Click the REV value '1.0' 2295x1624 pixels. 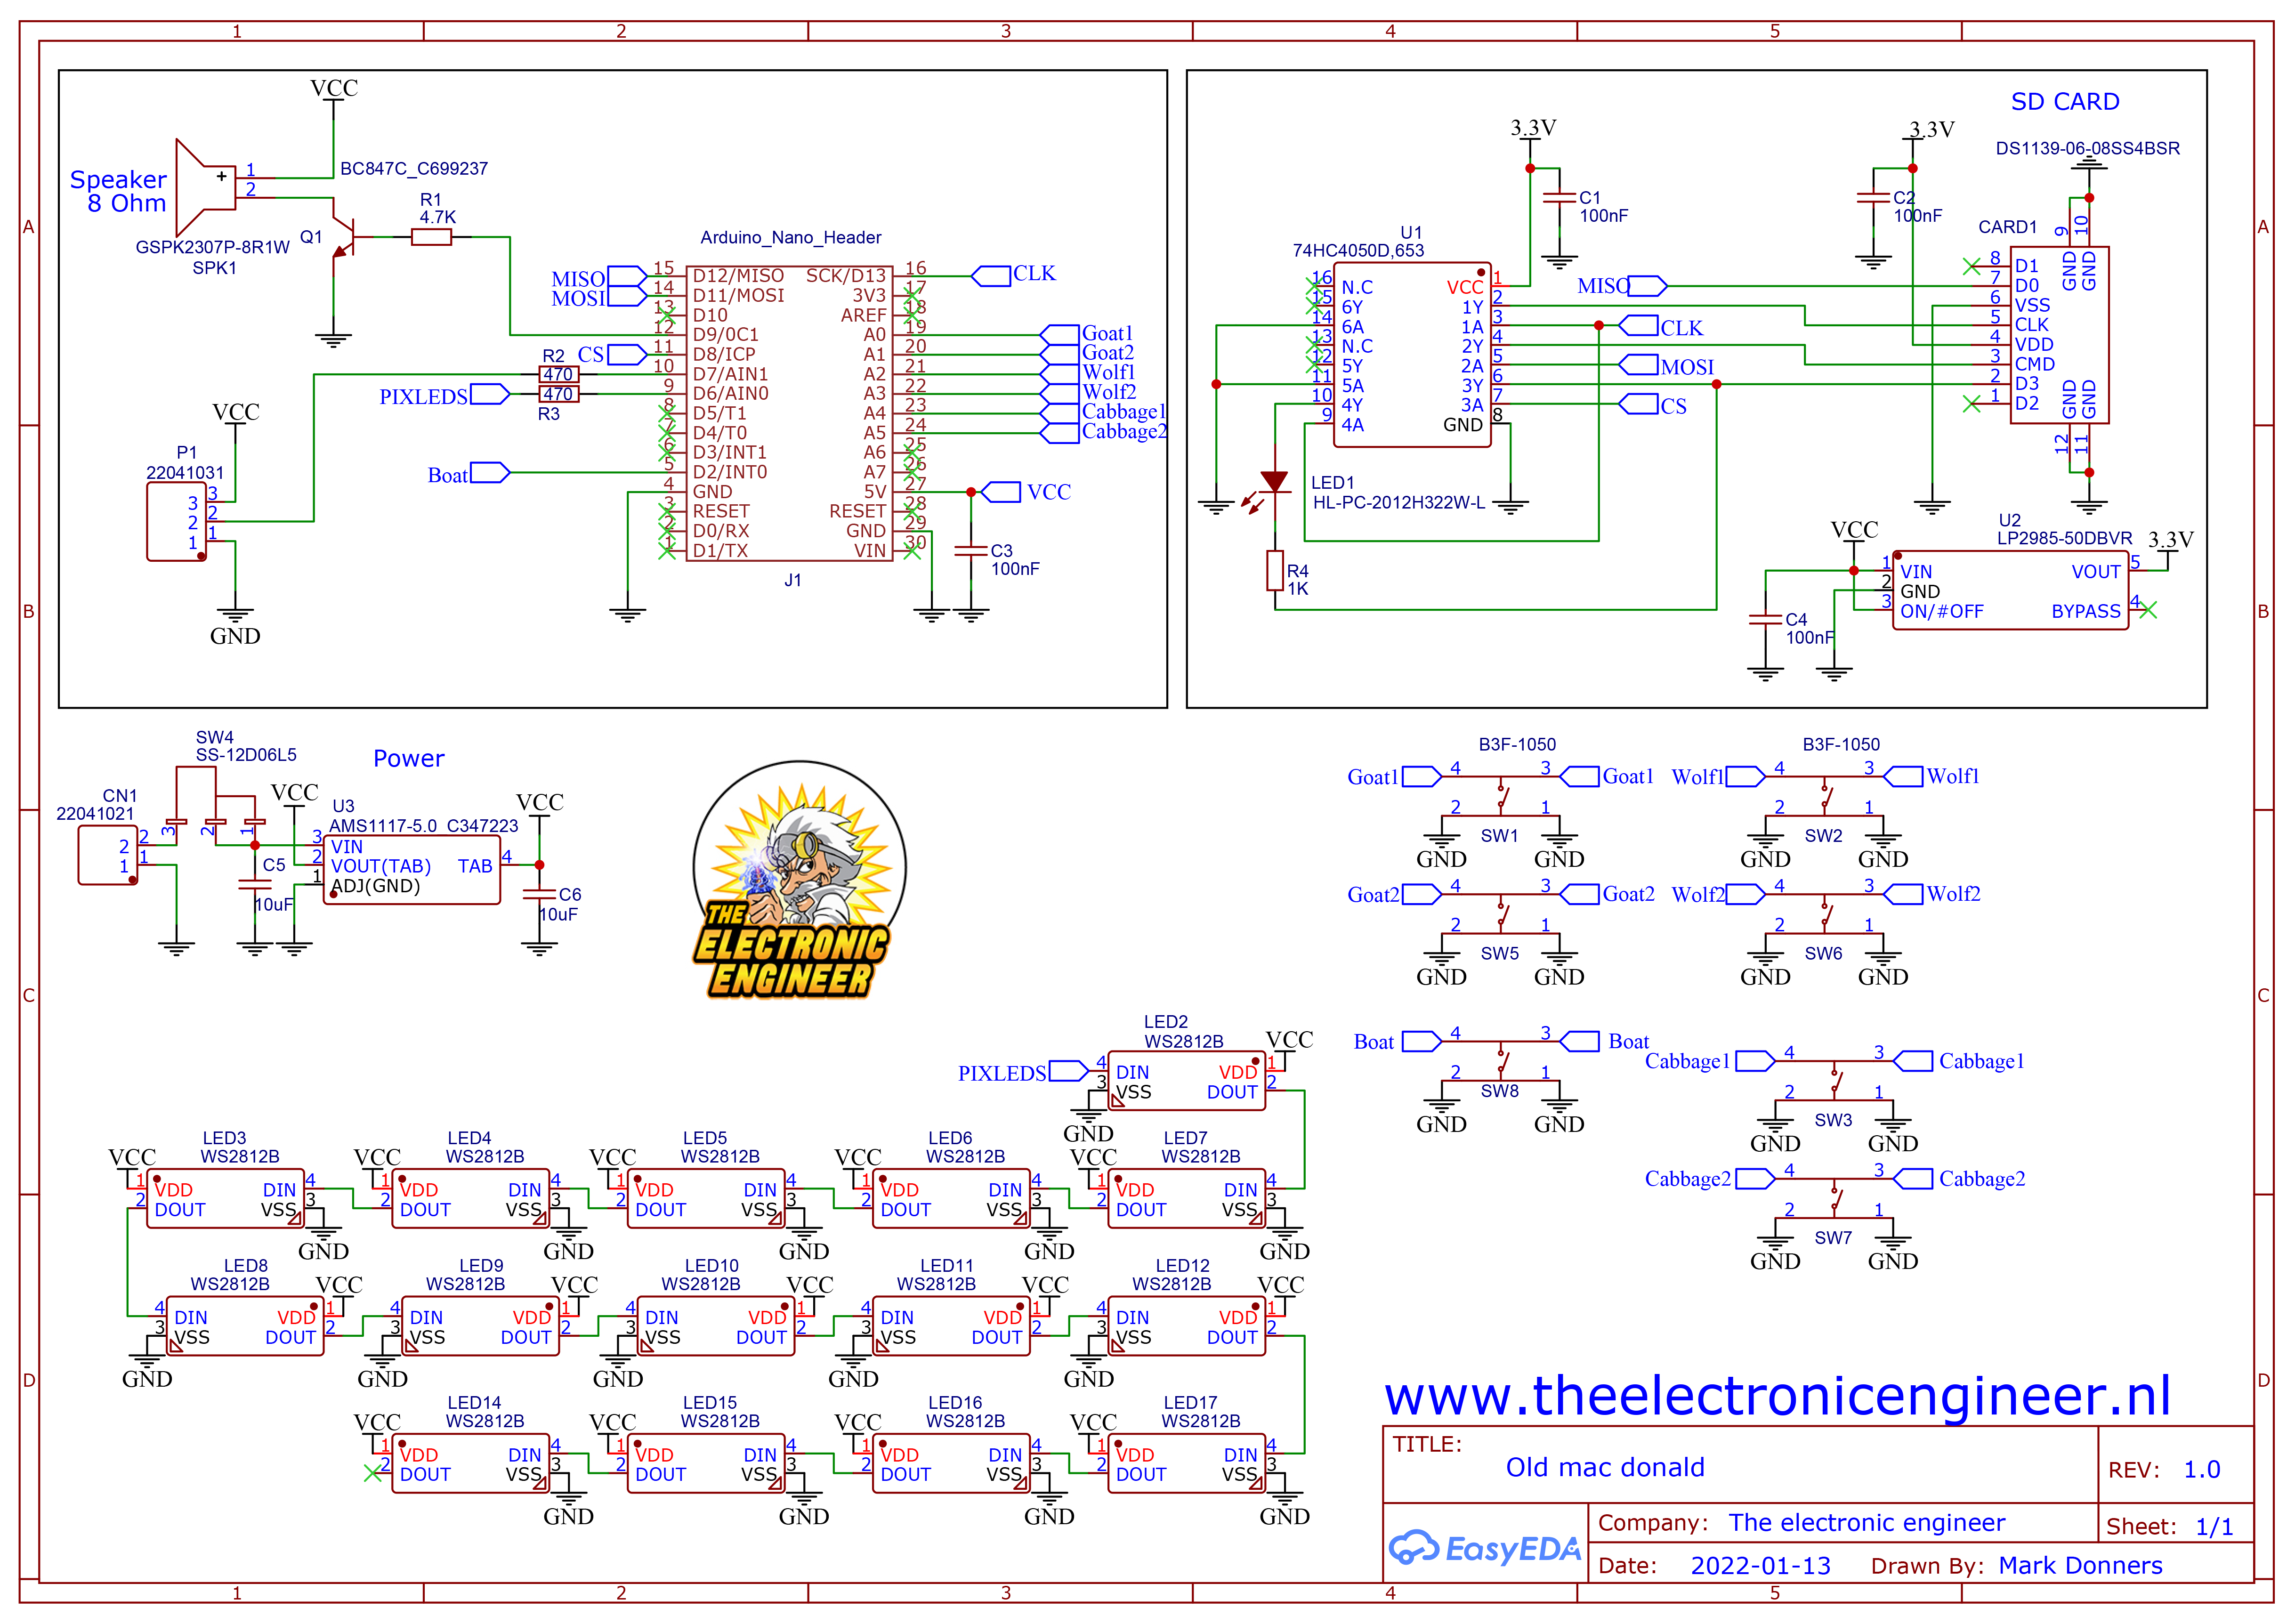[x=2201, y=1470]
